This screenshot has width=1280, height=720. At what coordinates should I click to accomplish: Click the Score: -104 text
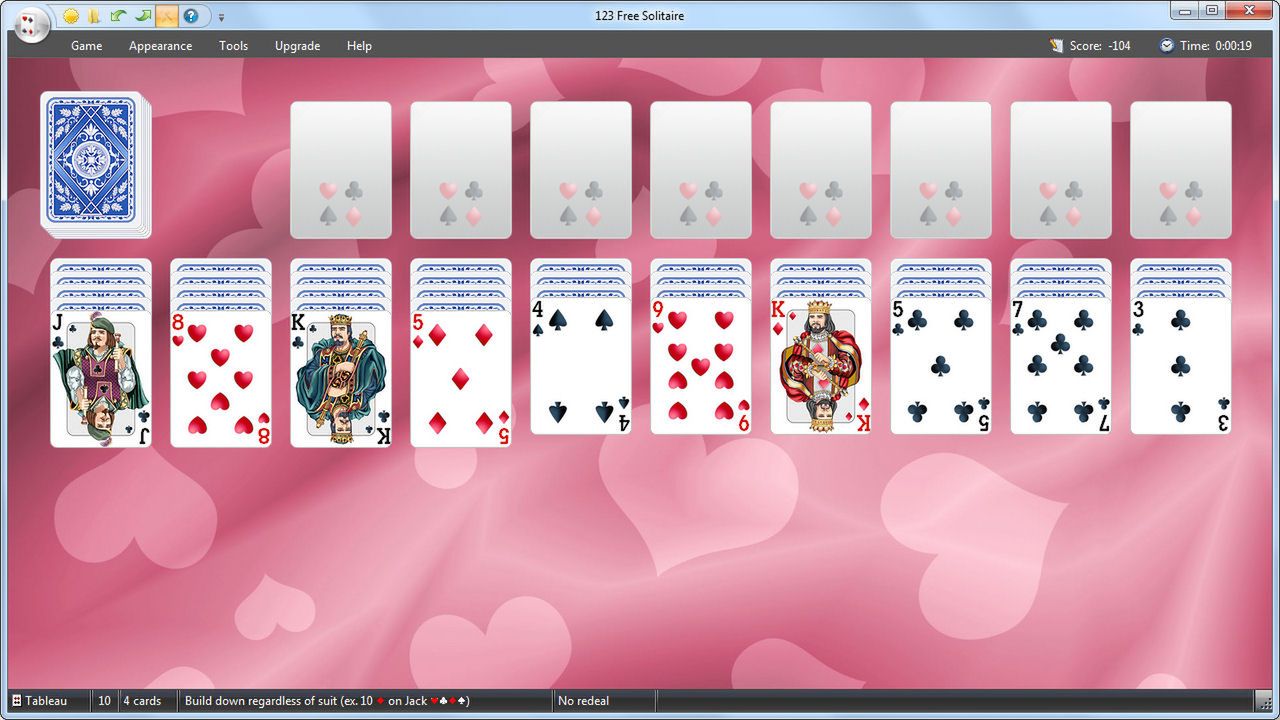(1100, 46)
